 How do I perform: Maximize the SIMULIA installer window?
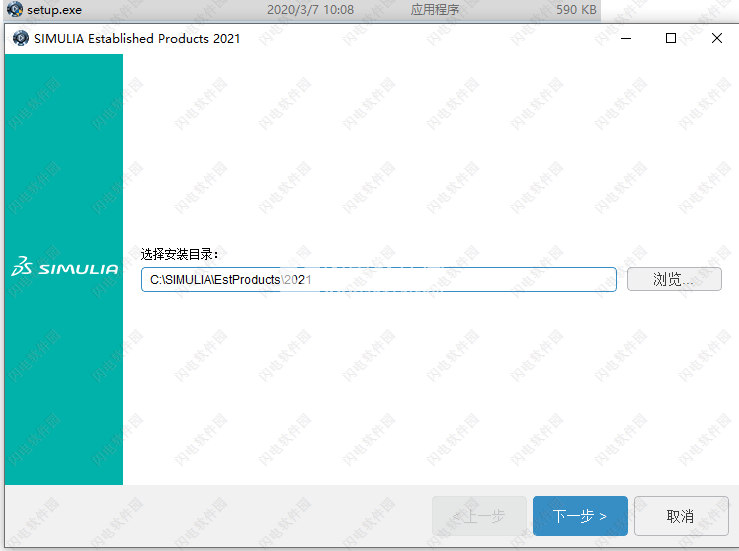click(x=671, y=39)
